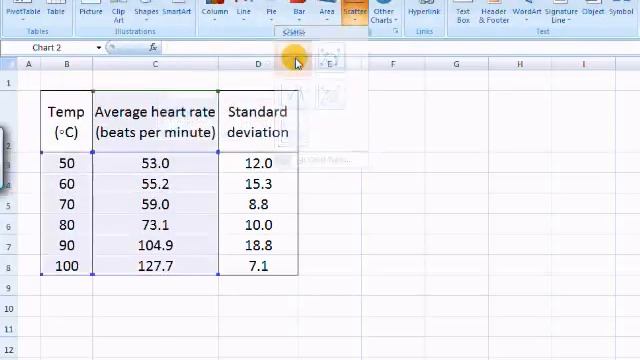This screenshot has width=640, height=360.
Task: Open the Shapes gallery
Action: tap(146, 12)
